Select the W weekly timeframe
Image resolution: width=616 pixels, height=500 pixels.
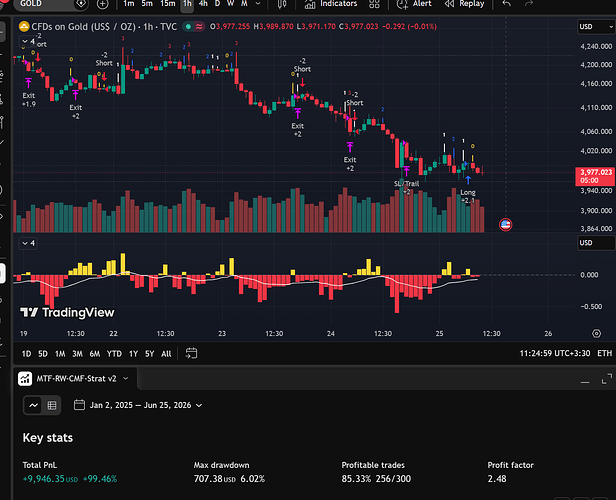pyautogui.click(x=231, y=4)
